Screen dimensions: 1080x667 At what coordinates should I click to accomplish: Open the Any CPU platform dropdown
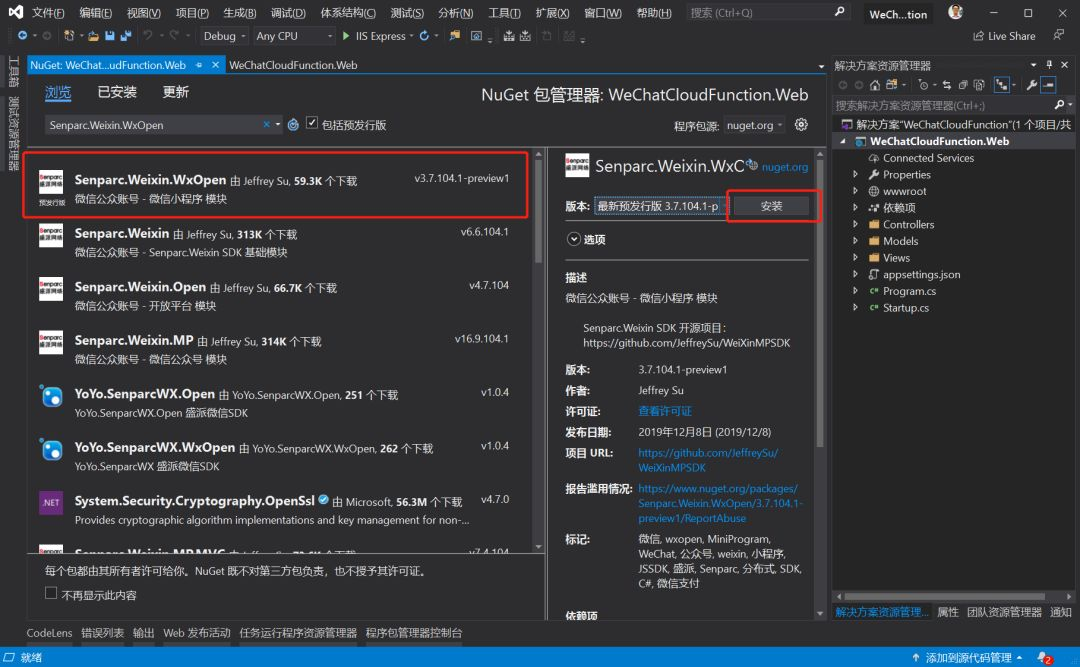[293, 36]
